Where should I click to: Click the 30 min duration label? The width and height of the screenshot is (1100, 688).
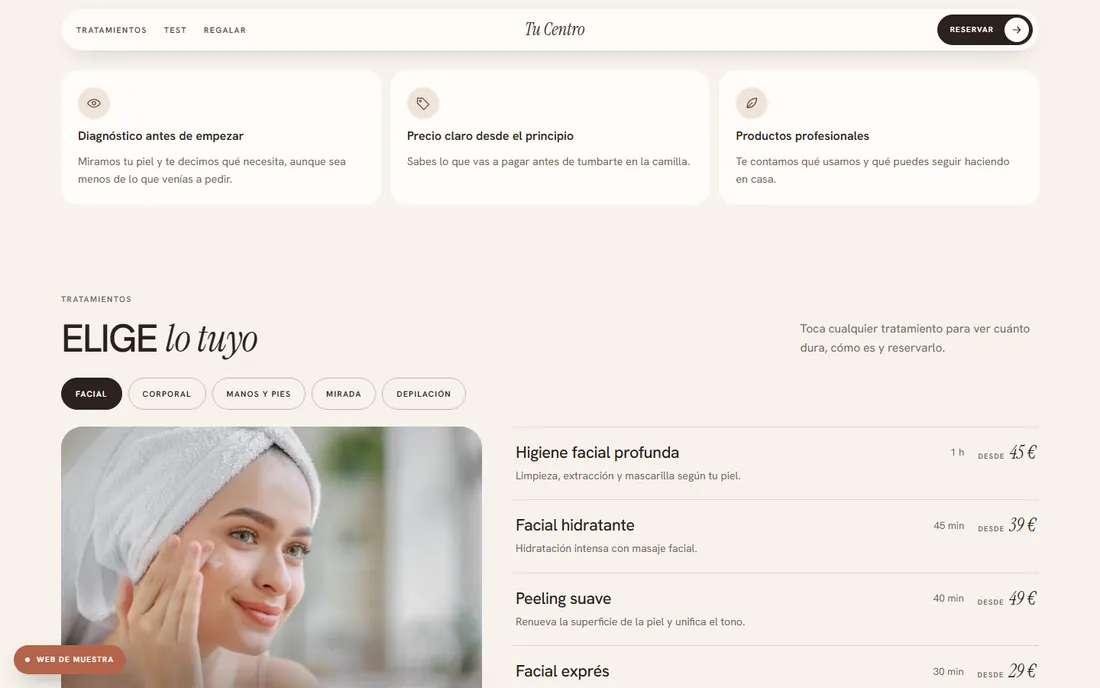click(948, 671)
